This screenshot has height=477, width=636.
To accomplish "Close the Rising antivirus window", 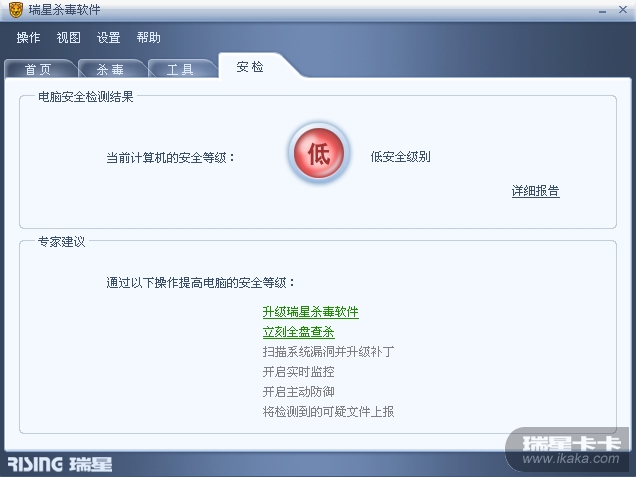I will 623,9.
